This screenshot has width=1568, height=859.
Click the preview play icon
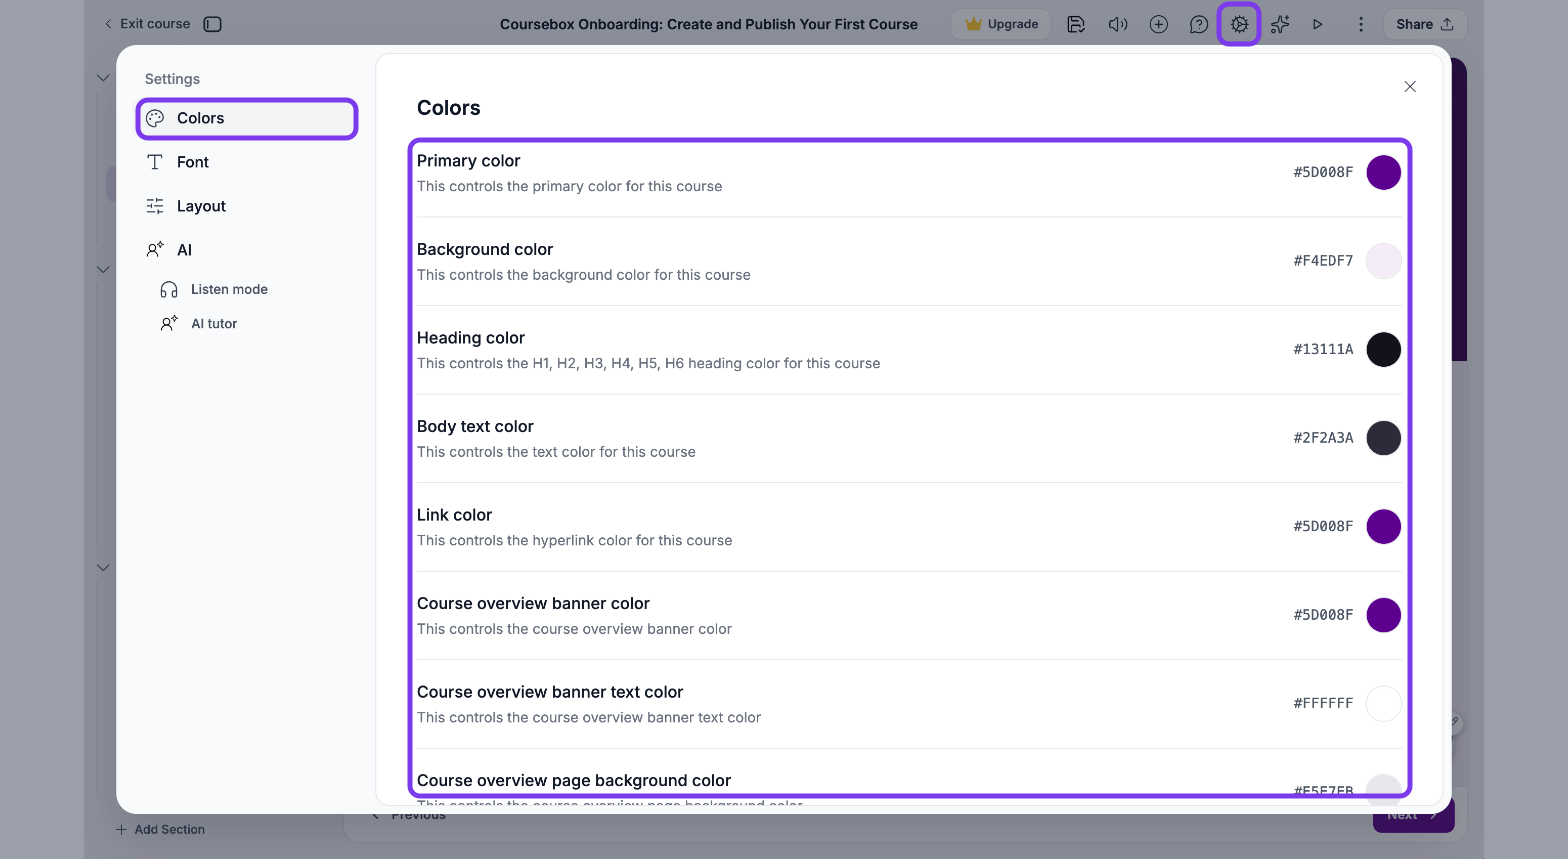pyautogui.click(x=1318, y=24)
